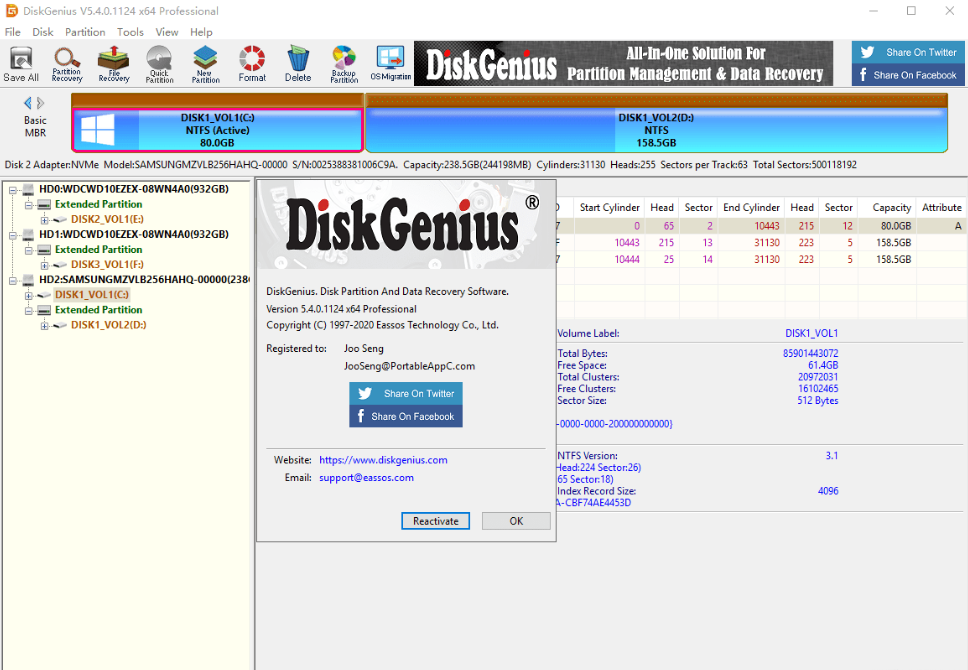This screenshot has height=670, width=968.
Task: Click OK to close the About dialog
Action: (516, 521)
